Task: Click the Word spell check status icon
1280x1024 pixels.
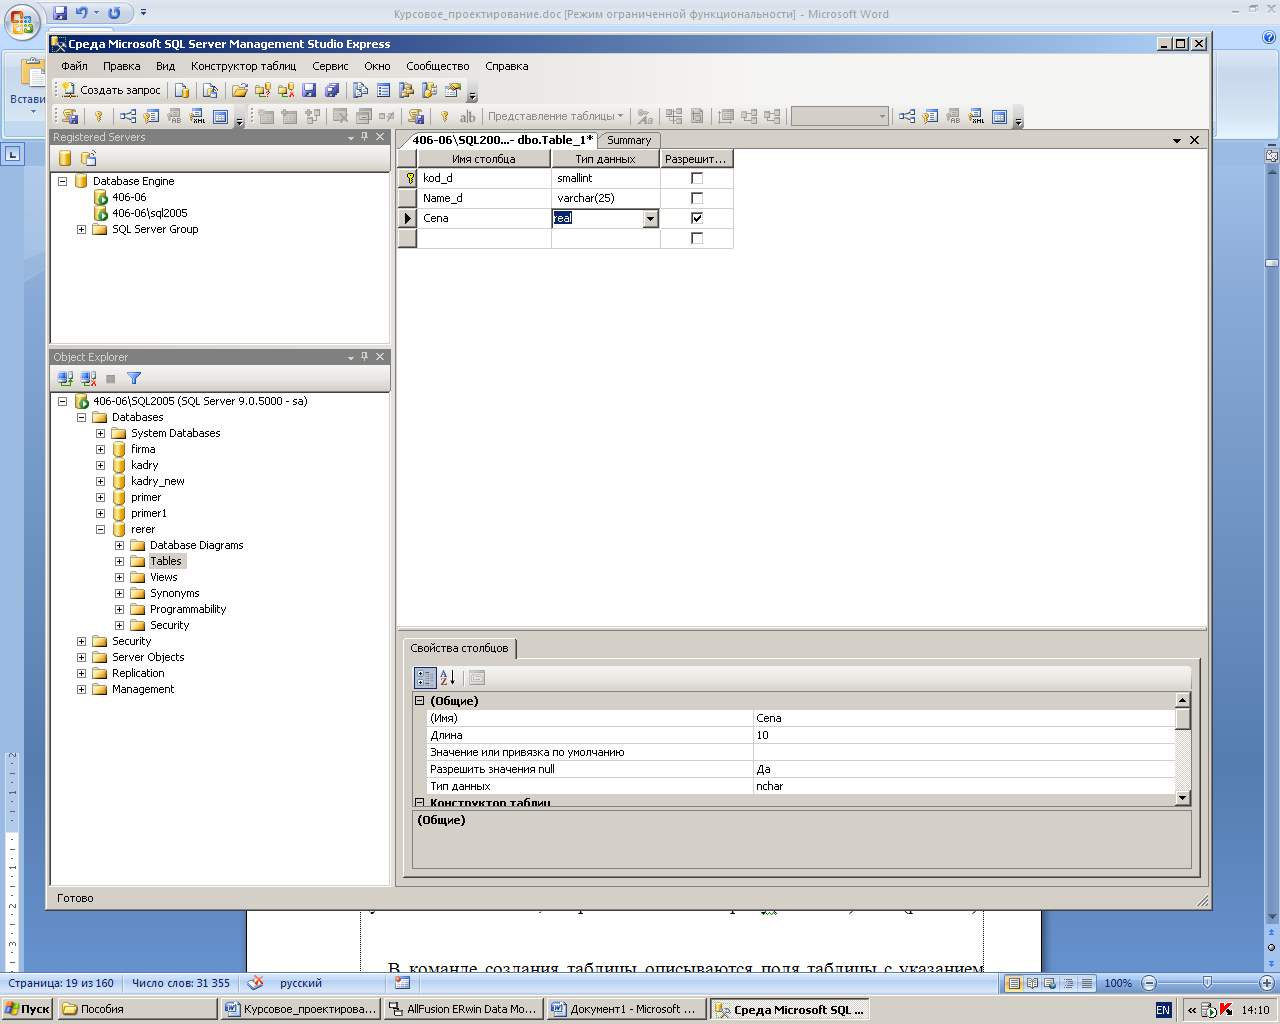Action: tap(256, 983)
